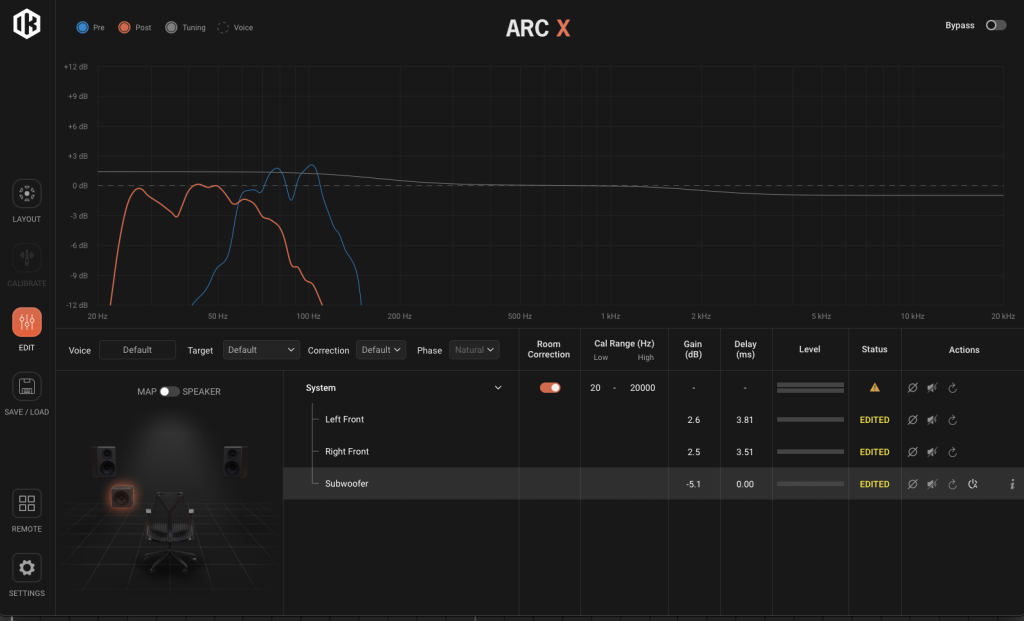Toggle the Bypass switch
The image size is (1024, 621).
(996, 26)
